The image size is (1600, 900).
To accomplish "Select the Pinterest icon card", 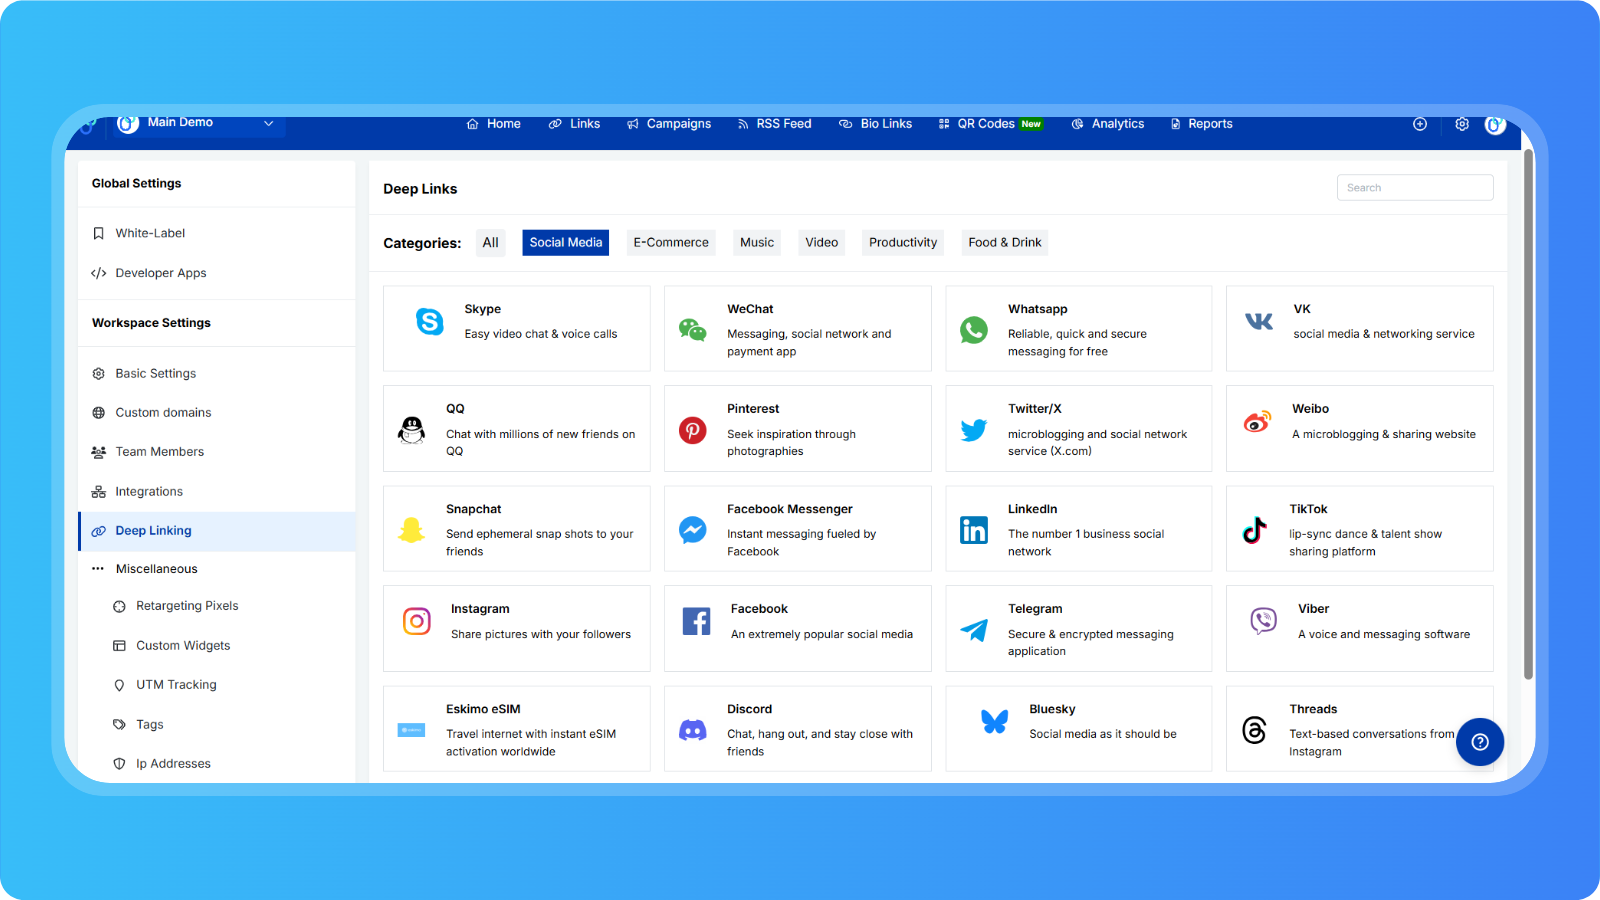I will 692,430.
